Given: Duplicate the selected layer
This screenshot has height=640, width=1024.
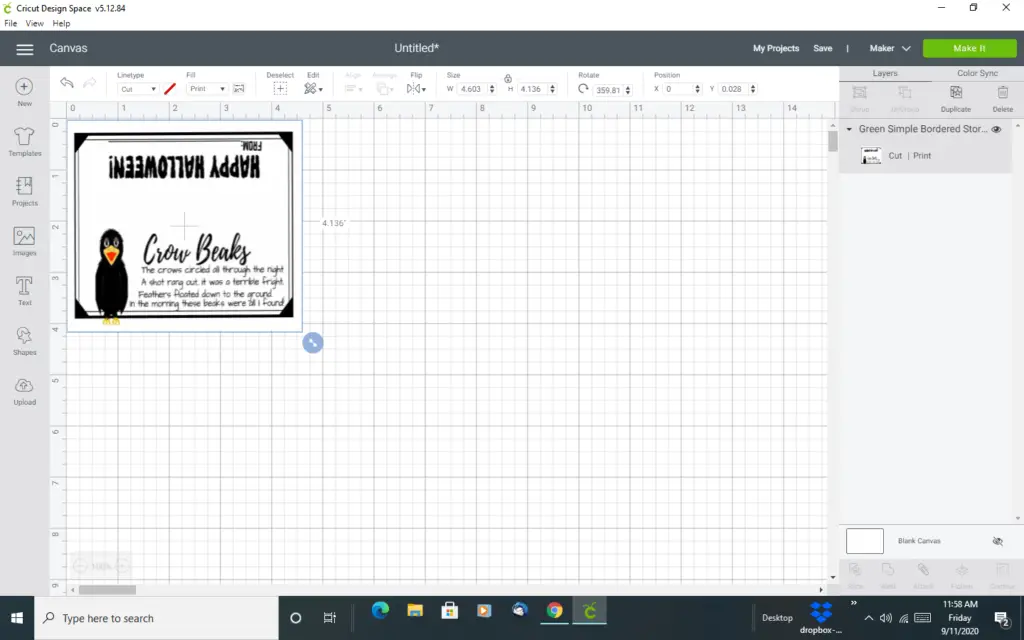Looking at the screenshot, I should click(x=955, y=98).
